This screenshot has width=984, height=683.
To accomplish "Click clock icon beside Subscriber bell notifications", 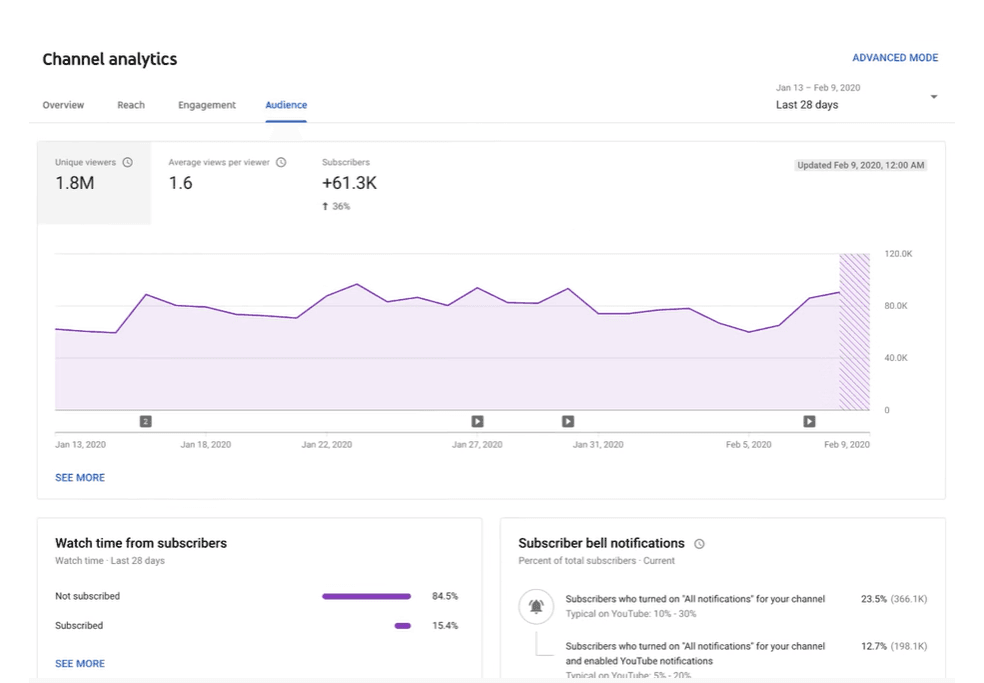I will 699,544.
